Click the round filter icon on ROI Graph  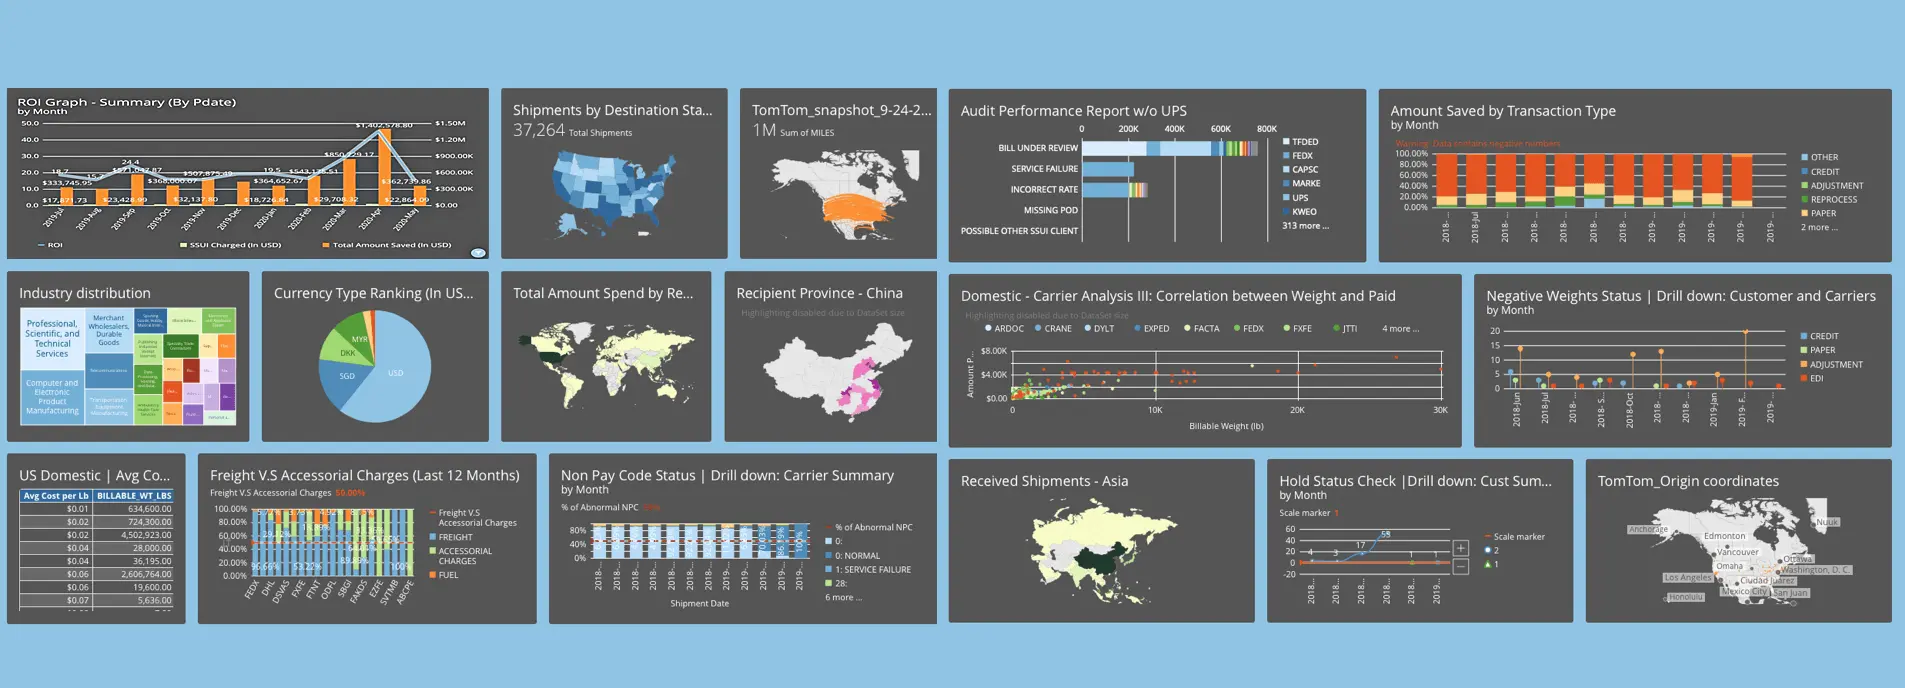[478, 253]
